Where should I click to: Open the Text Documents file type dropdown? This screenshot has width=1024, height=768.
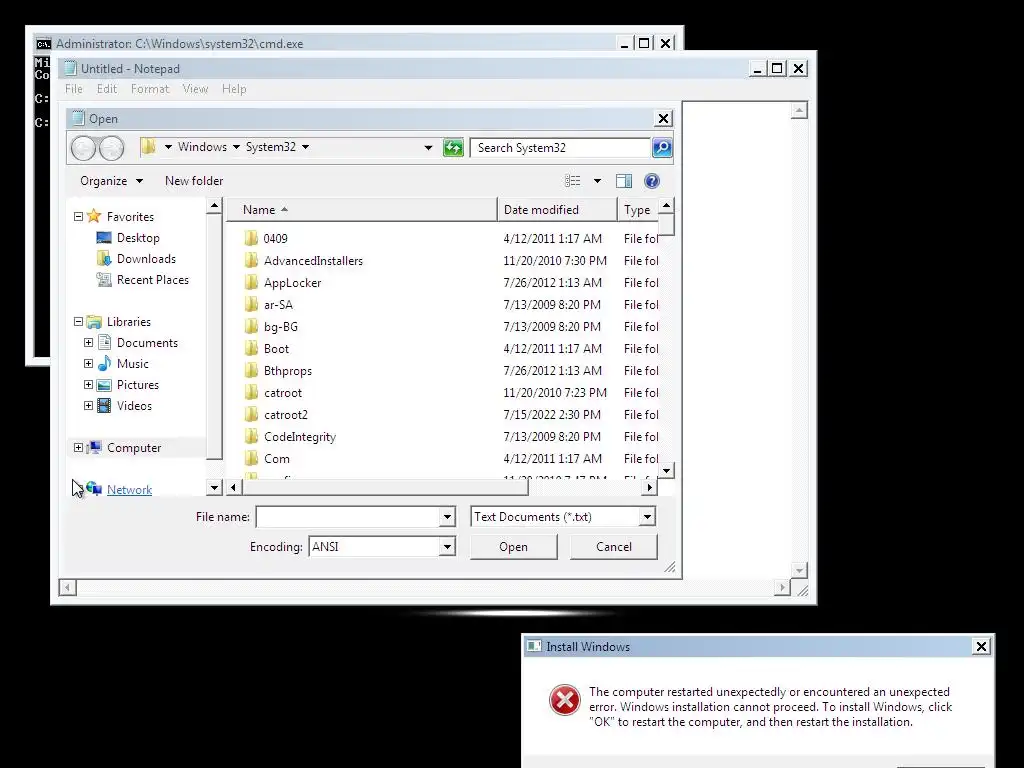coord(647,517)
